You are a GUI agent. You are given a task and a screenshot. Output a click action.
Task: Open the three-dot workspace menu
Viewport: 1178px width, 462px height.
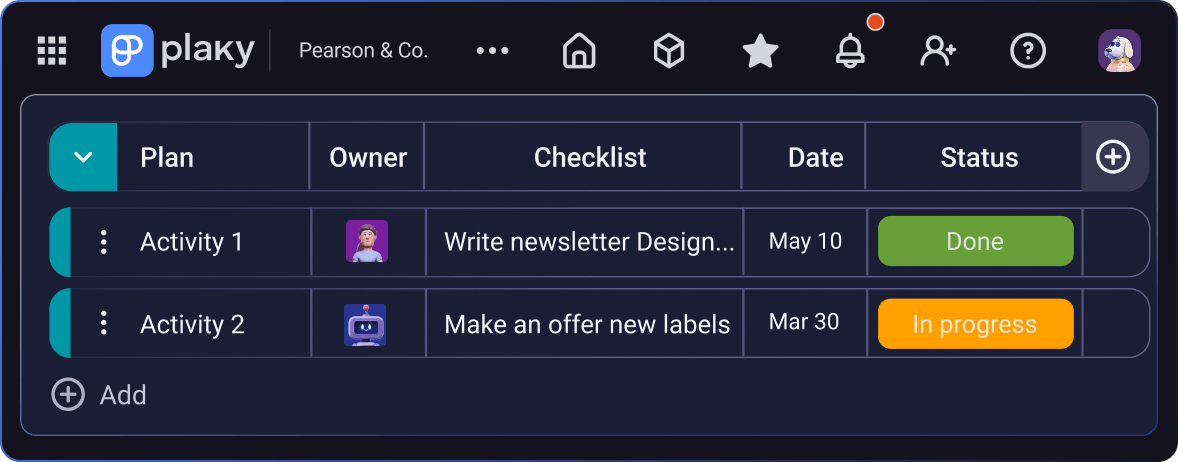pyautogui.click(x=493, y=51)
